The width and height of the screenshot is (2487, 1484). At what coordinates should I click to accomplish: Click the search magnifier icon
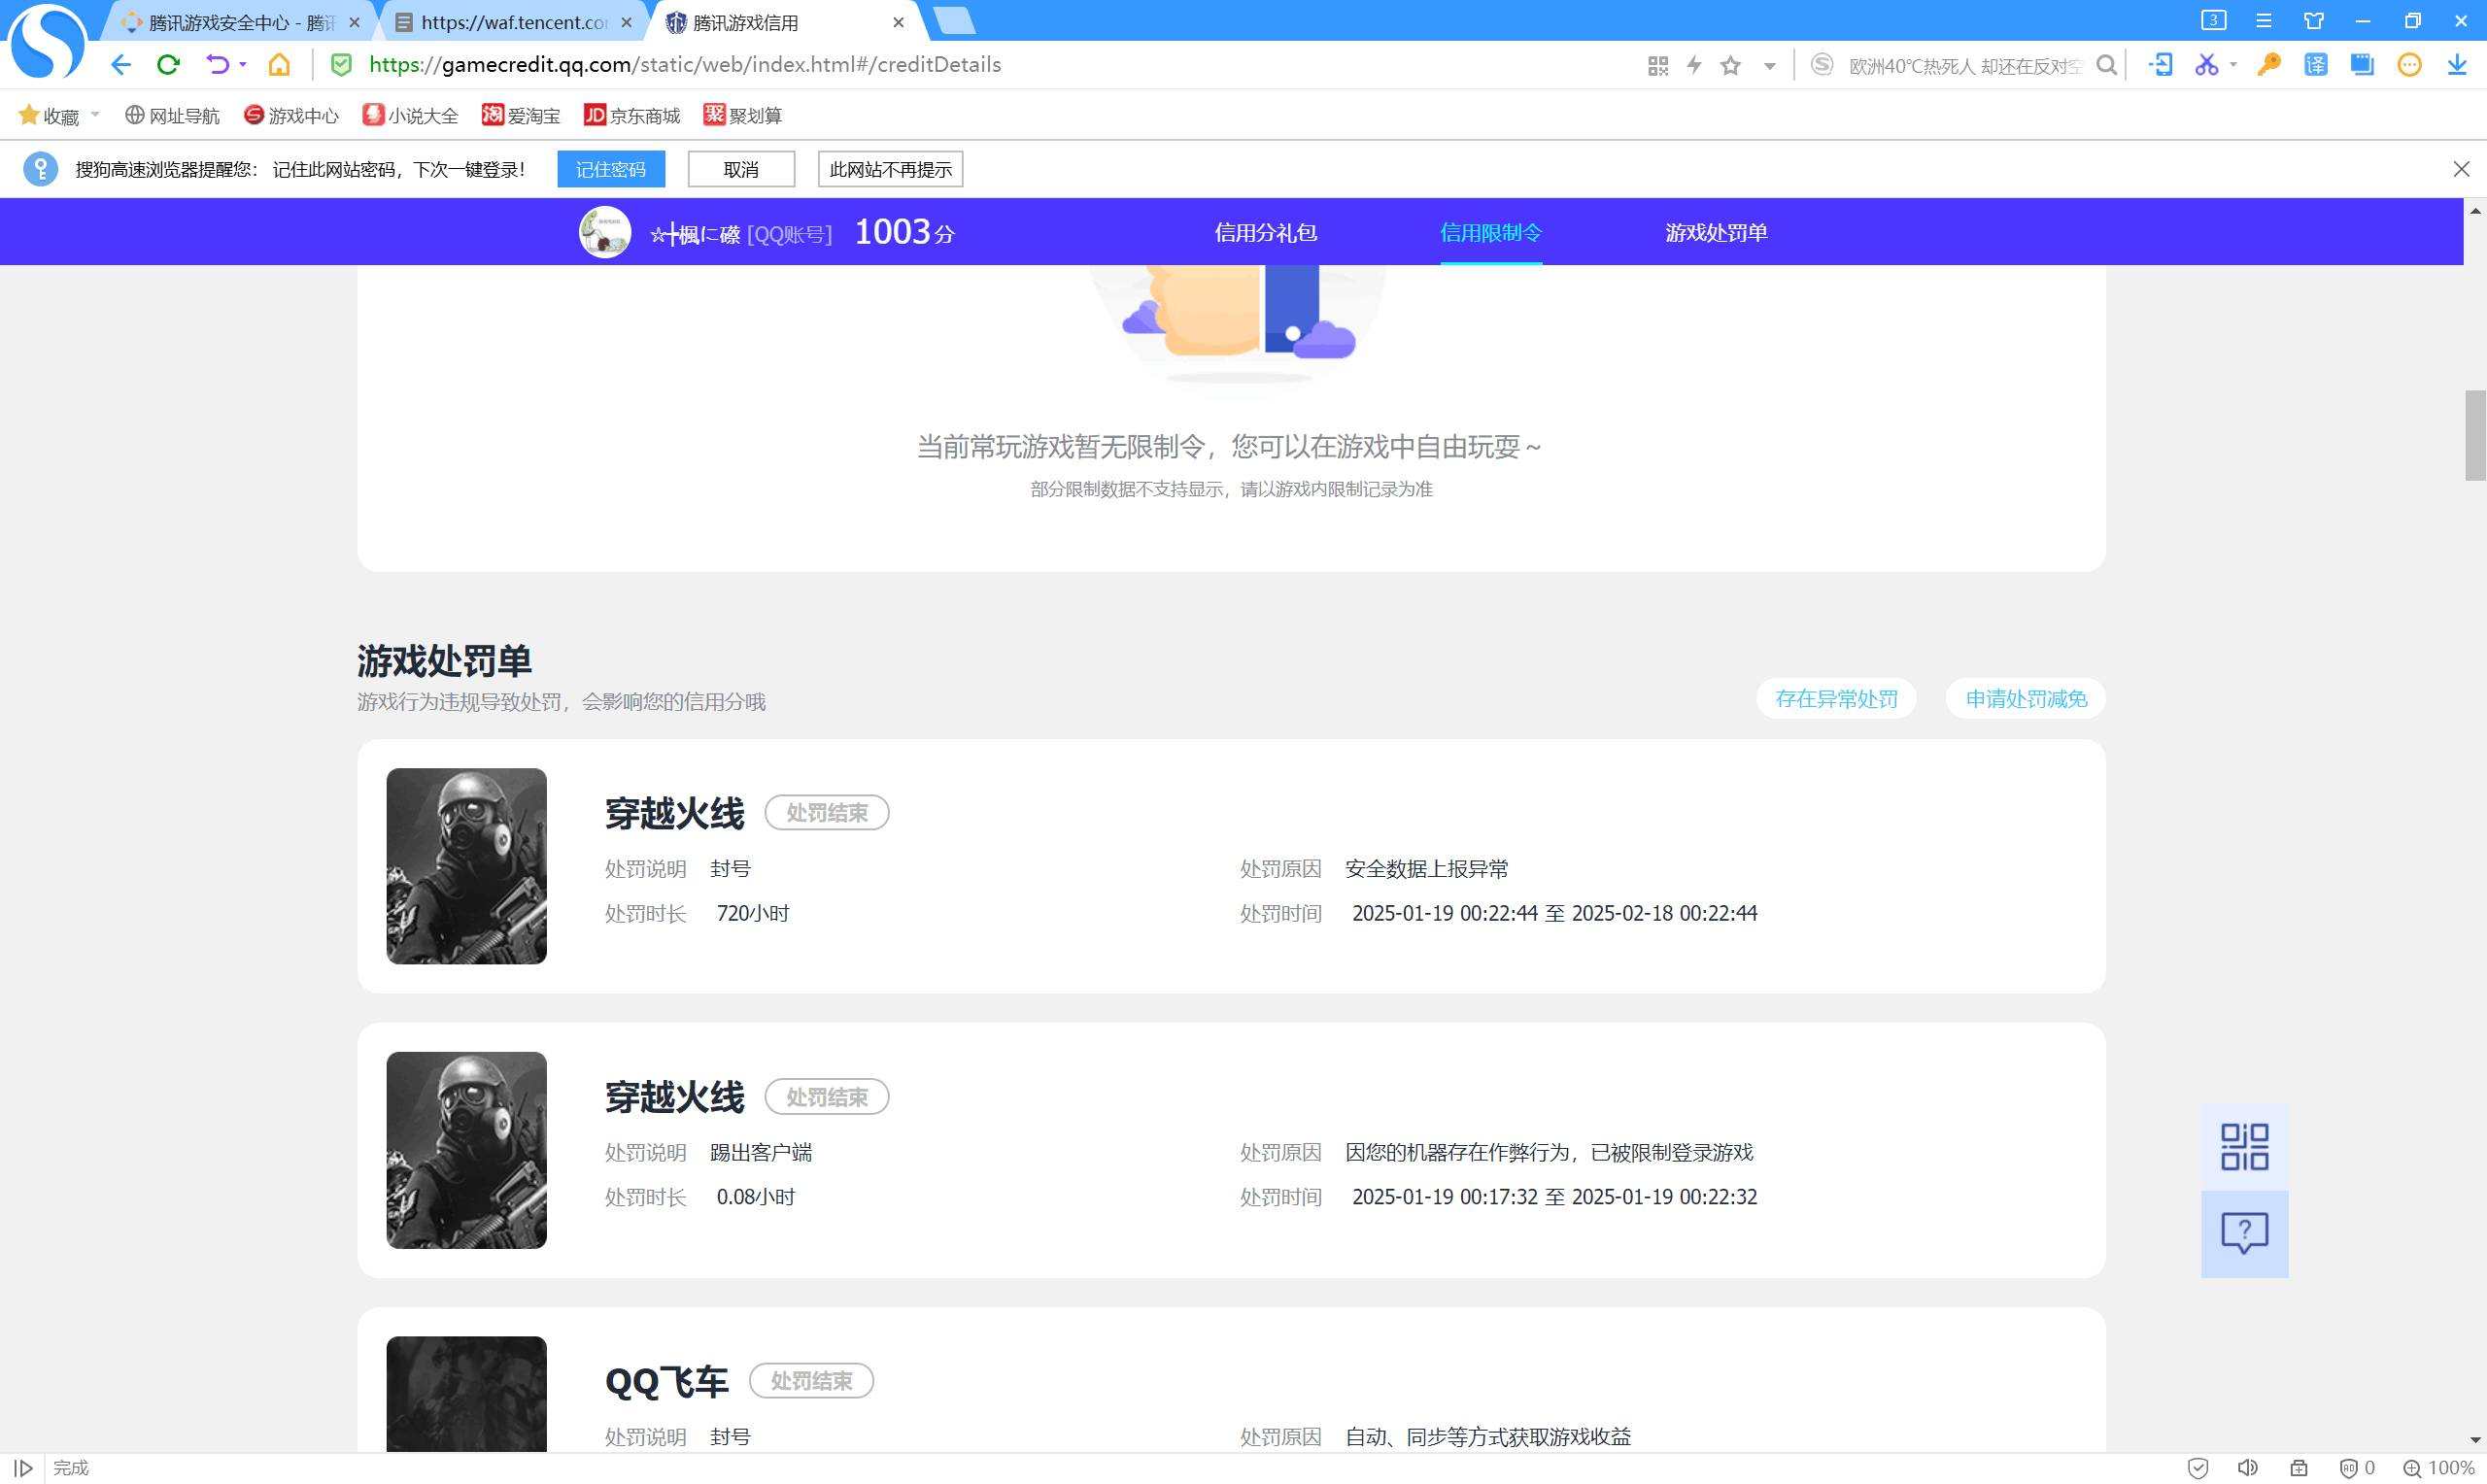click(2106, 66)
